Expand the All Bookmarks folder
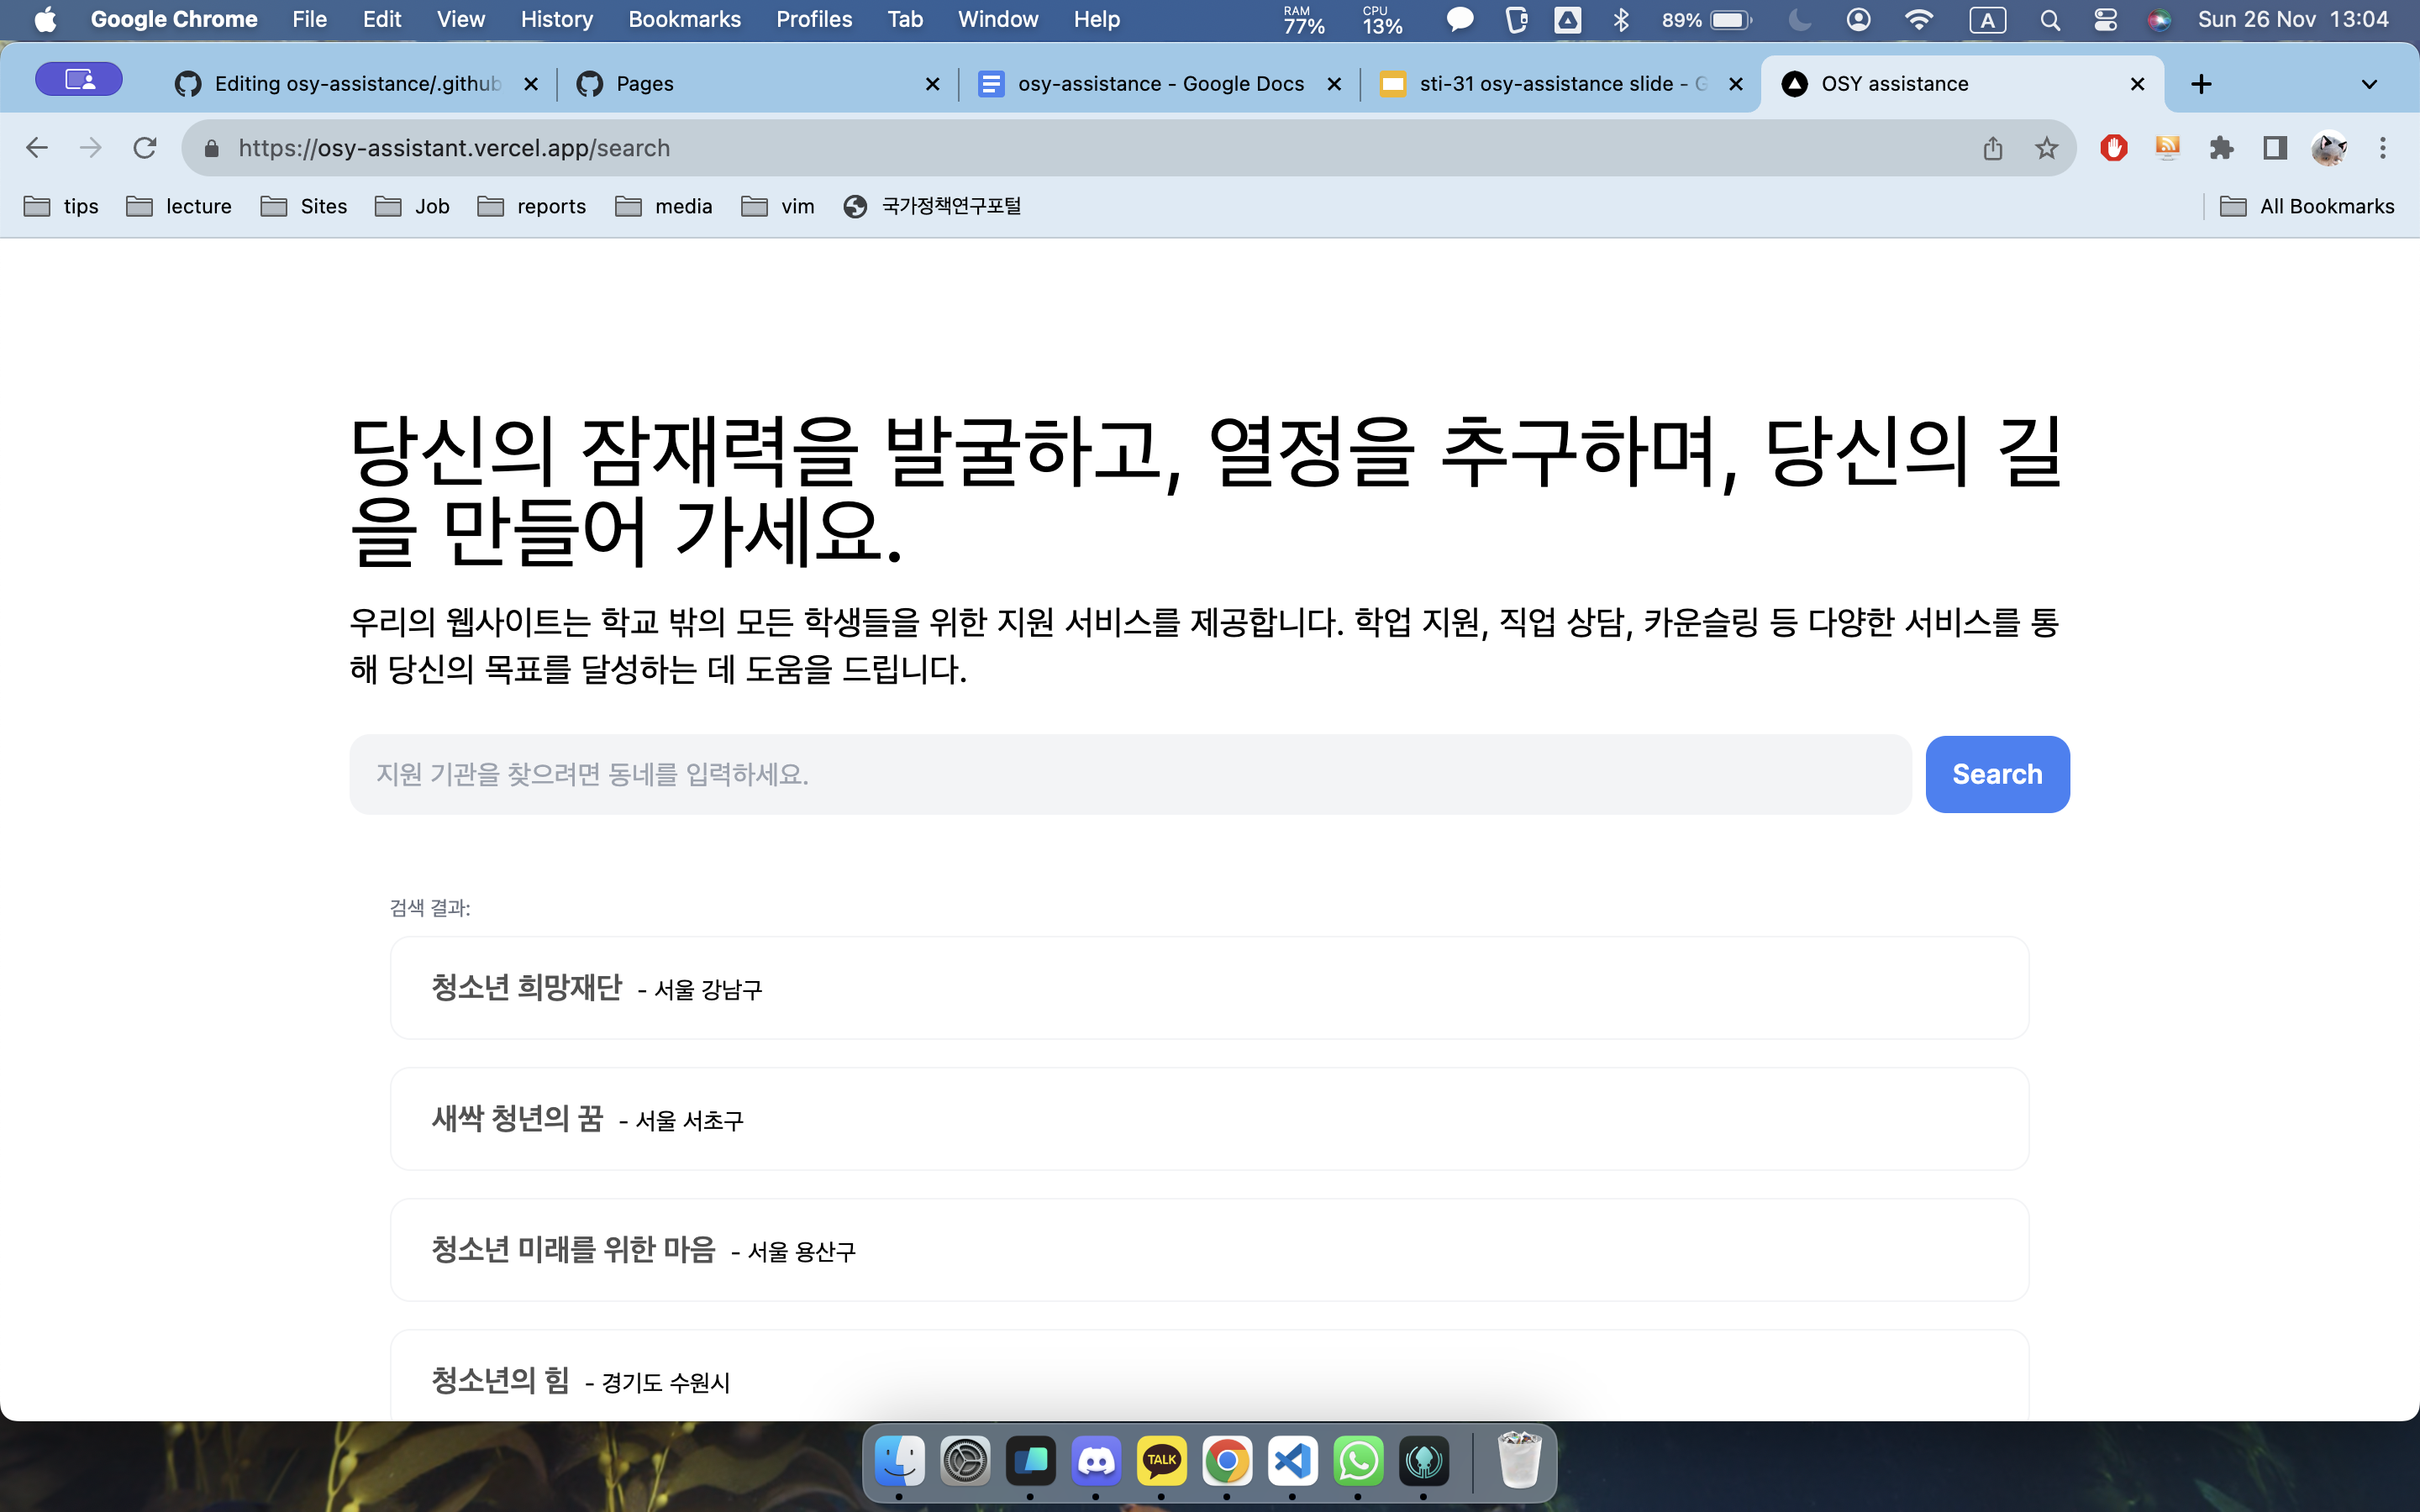 pos(2307,206)
